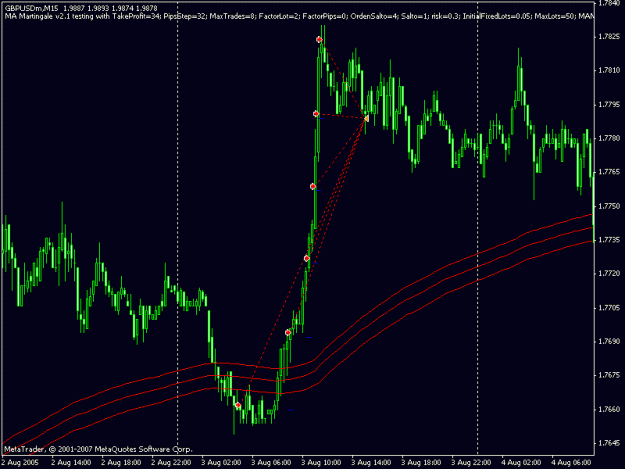Click the 2 Aug 22:00 time label
Viewport: 625px width, 469px height.
tap(171, 463)
